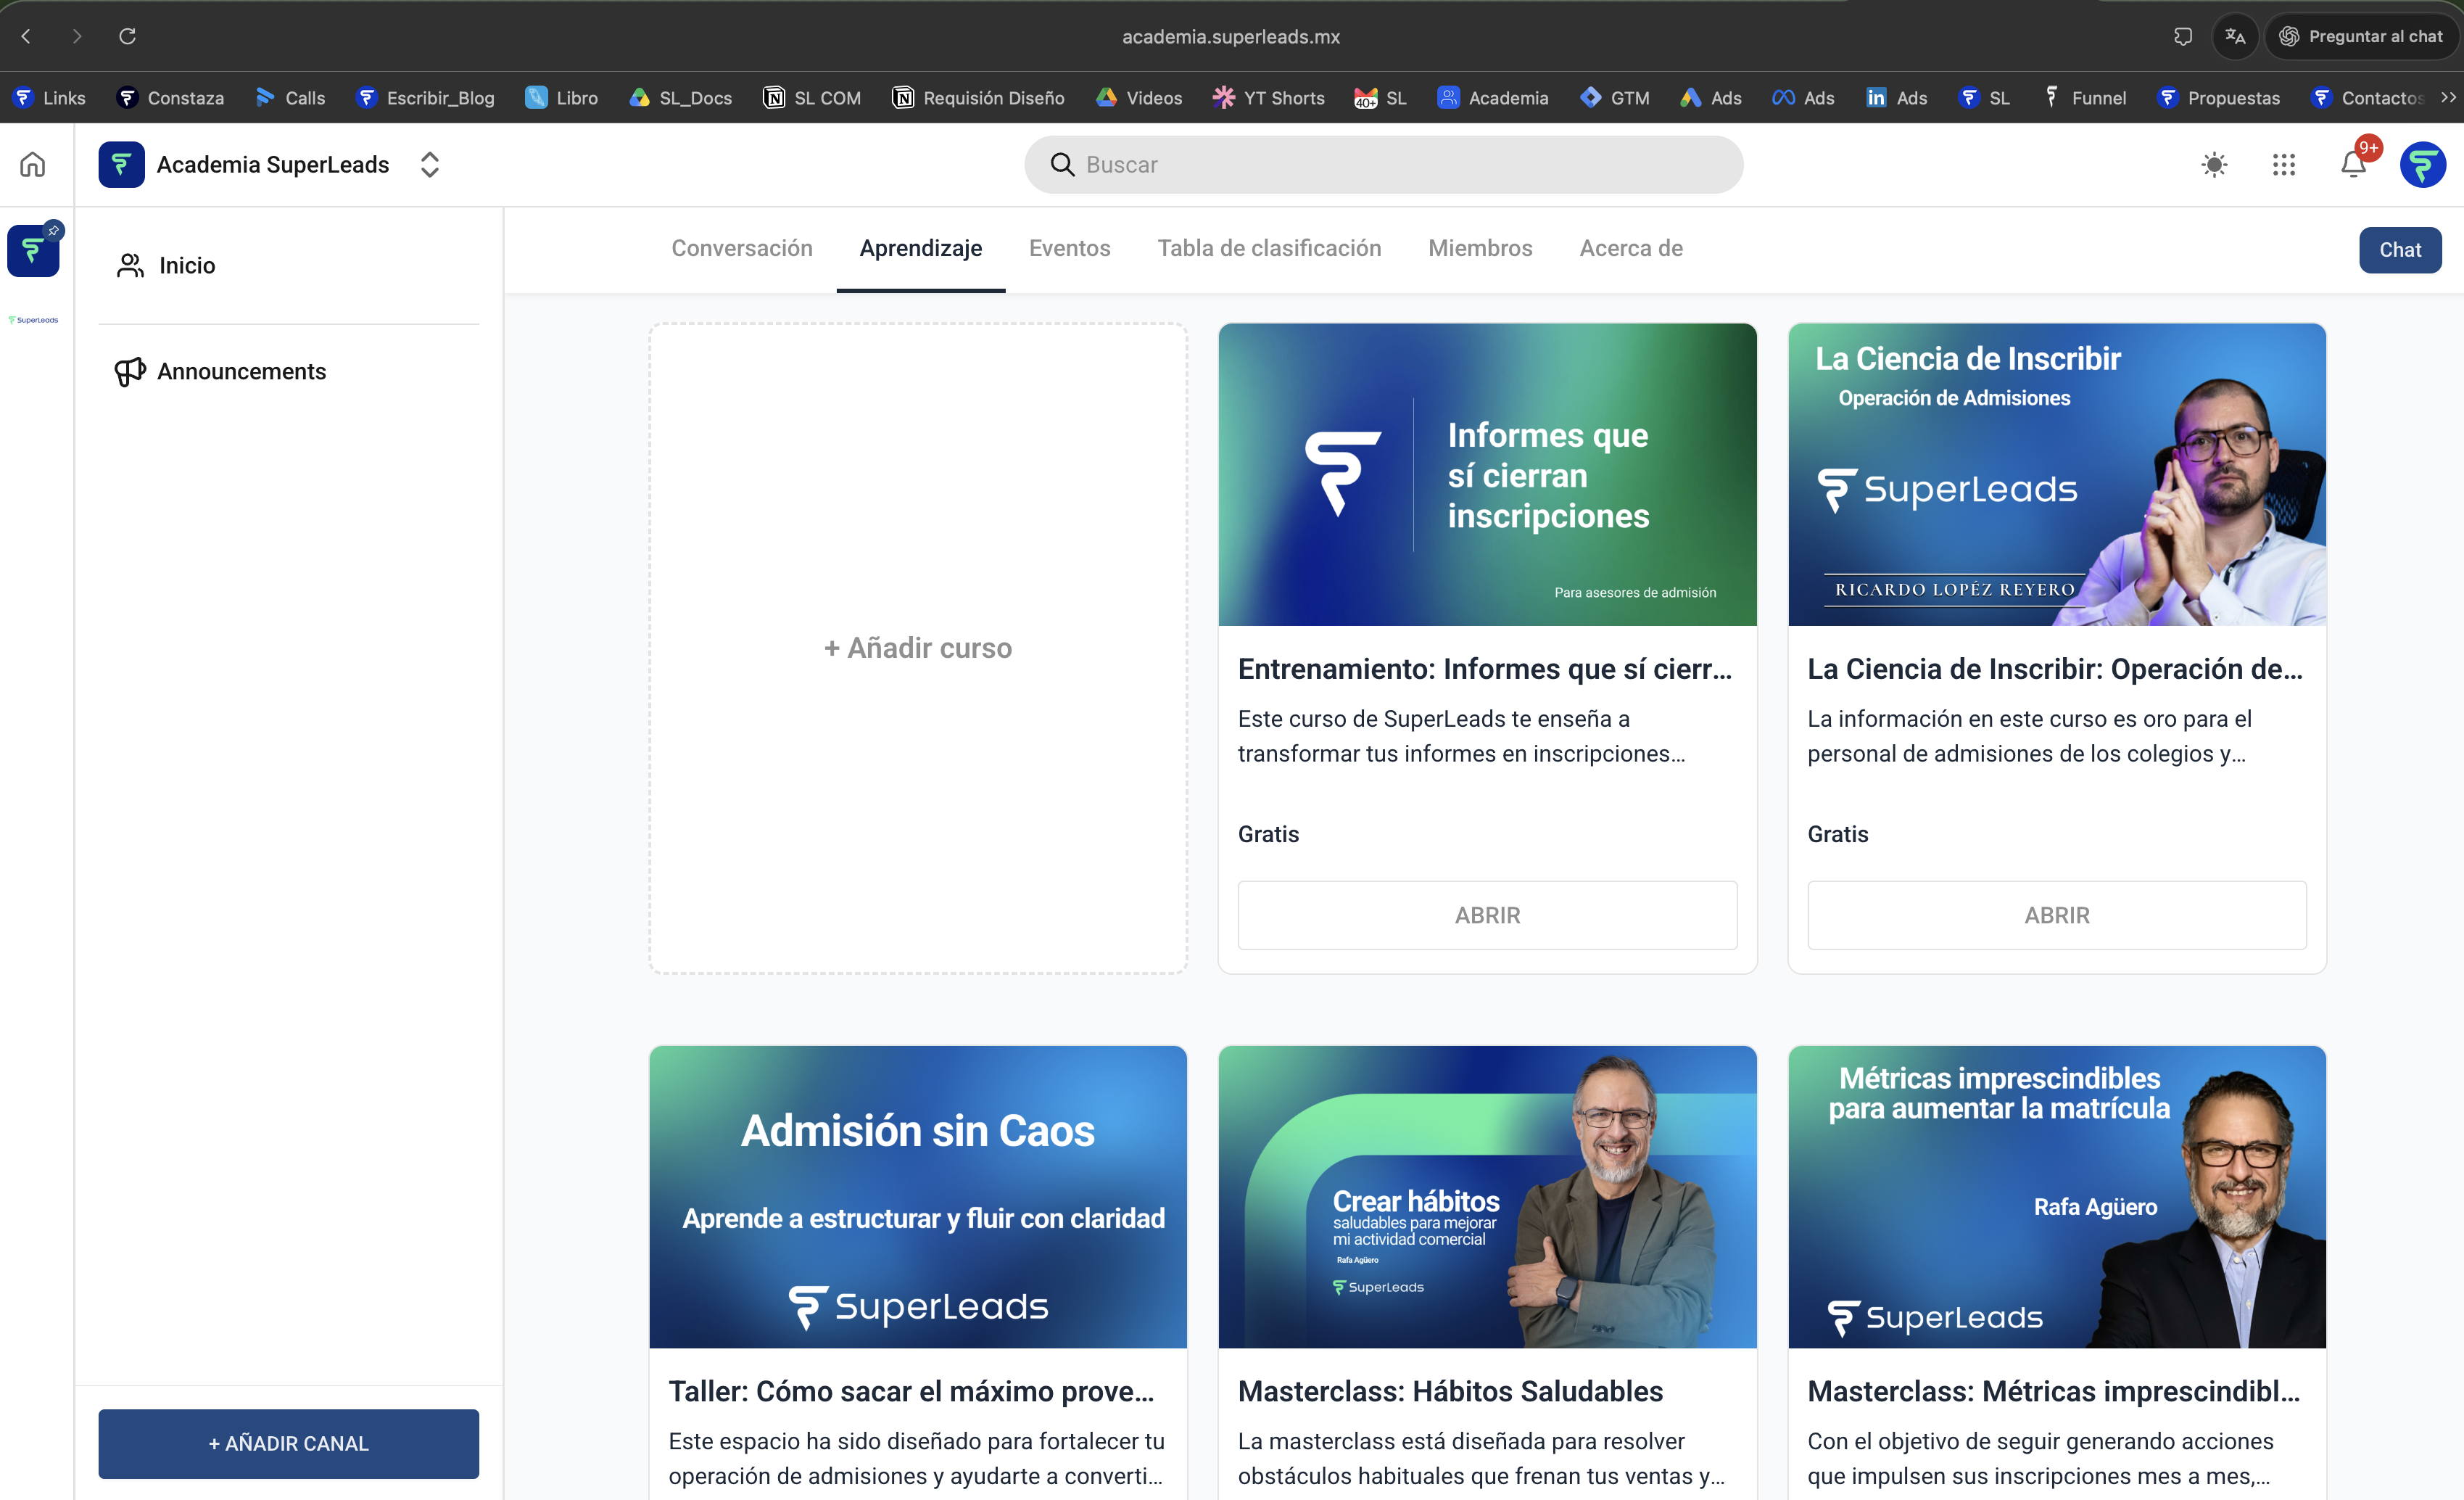Open the Academia bookmark
Viewport: 2464px width, 1500px height.
click(x=1492, y=97)
